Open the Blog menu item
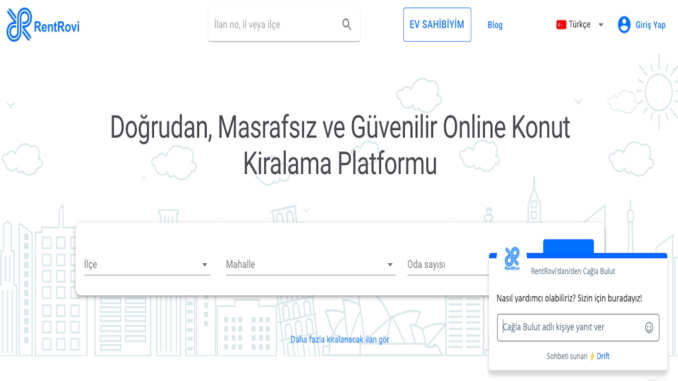Viewport: 678px width, 381px height. point(495,25)
